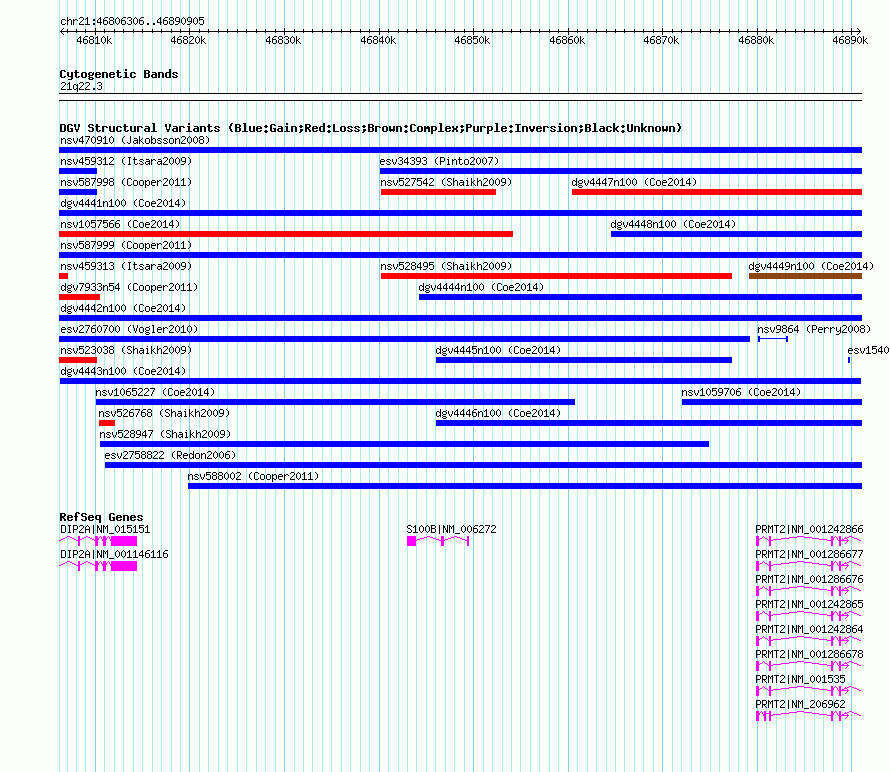Click the small red nsv459313 (Itsara2009) bar
Screen dimensions: 890x772
point(64,276)
